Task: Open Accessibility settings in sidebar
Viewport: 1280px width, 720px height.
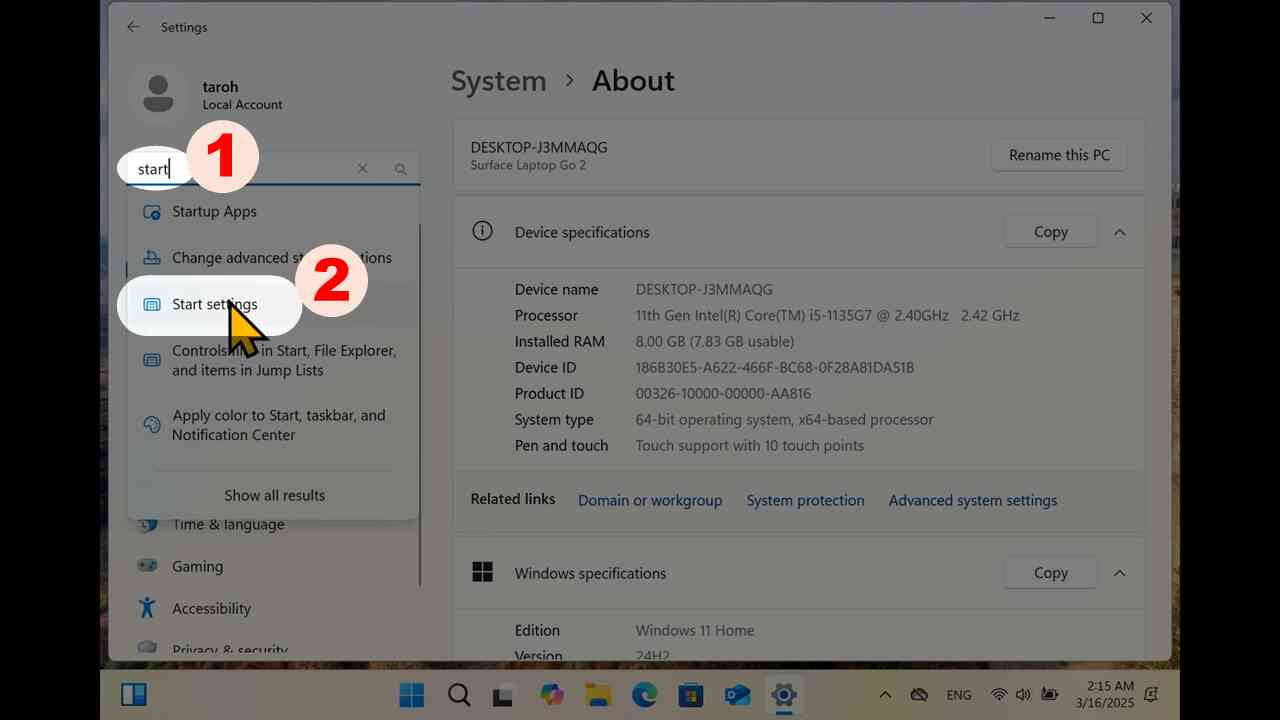Action: [210, 608]
